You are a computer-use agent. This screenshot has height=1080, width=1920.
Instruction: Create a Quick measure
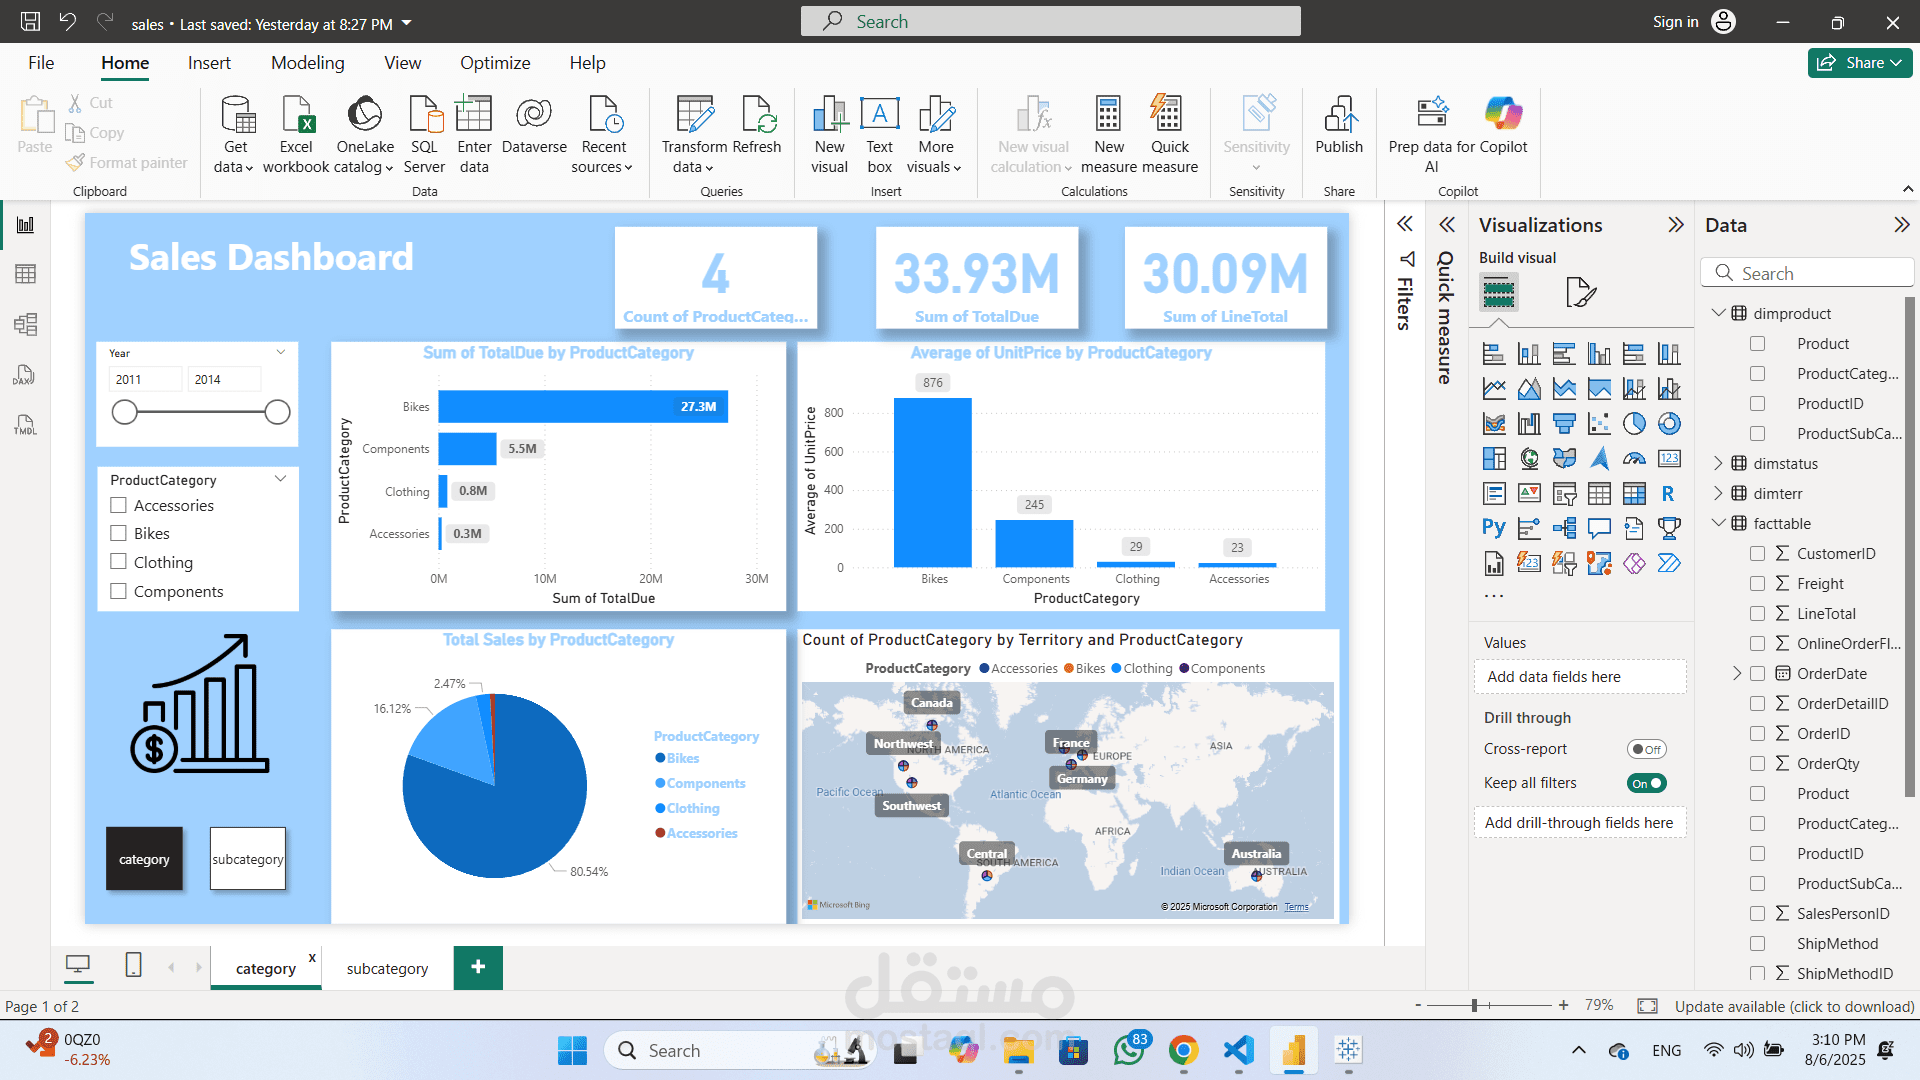(x=1169, y=134)
